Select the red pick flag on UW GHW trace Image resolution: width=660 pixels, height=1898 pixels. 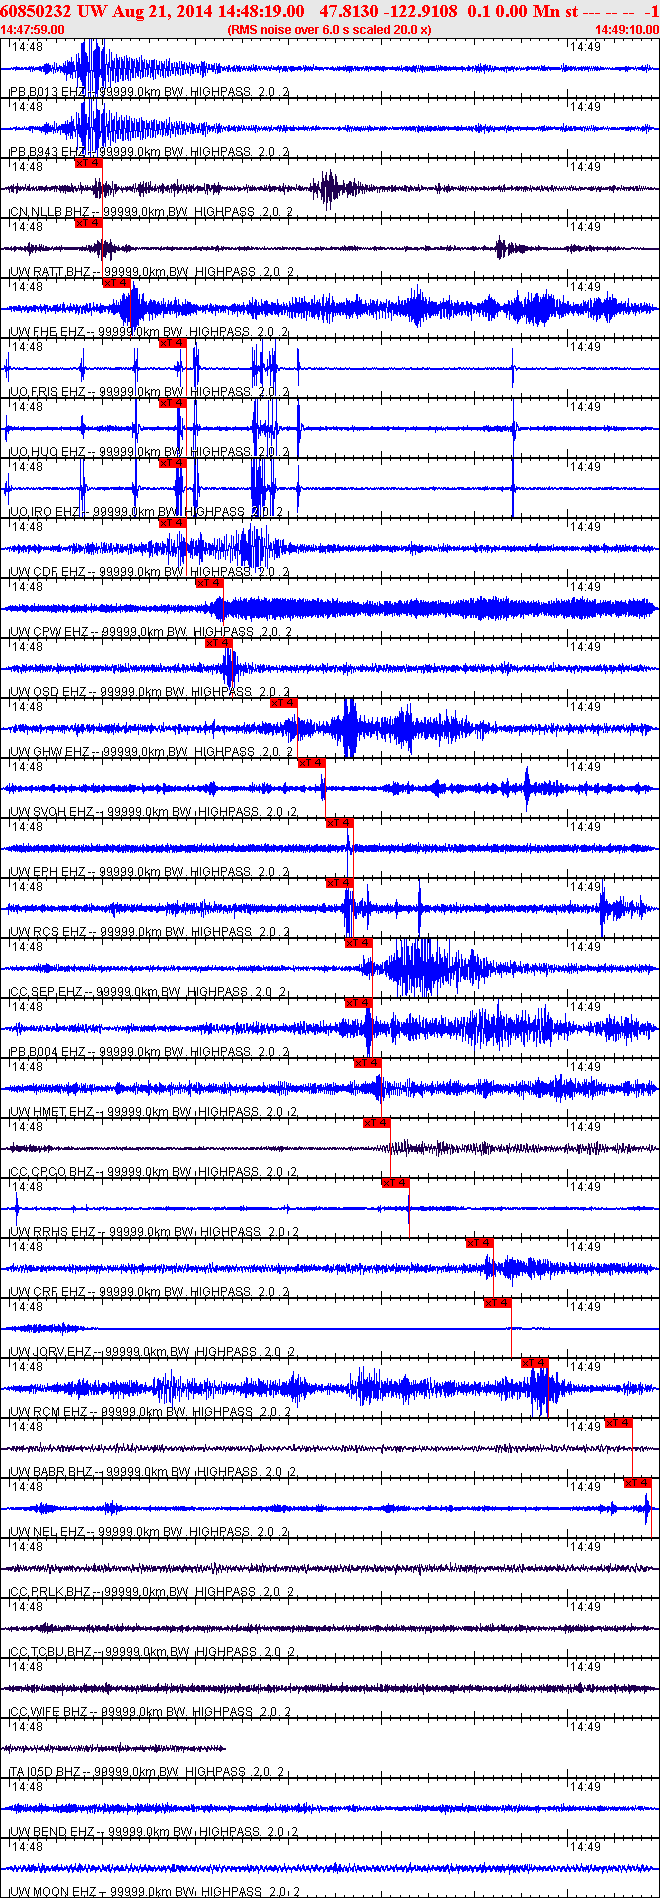(x=284, y=703)
